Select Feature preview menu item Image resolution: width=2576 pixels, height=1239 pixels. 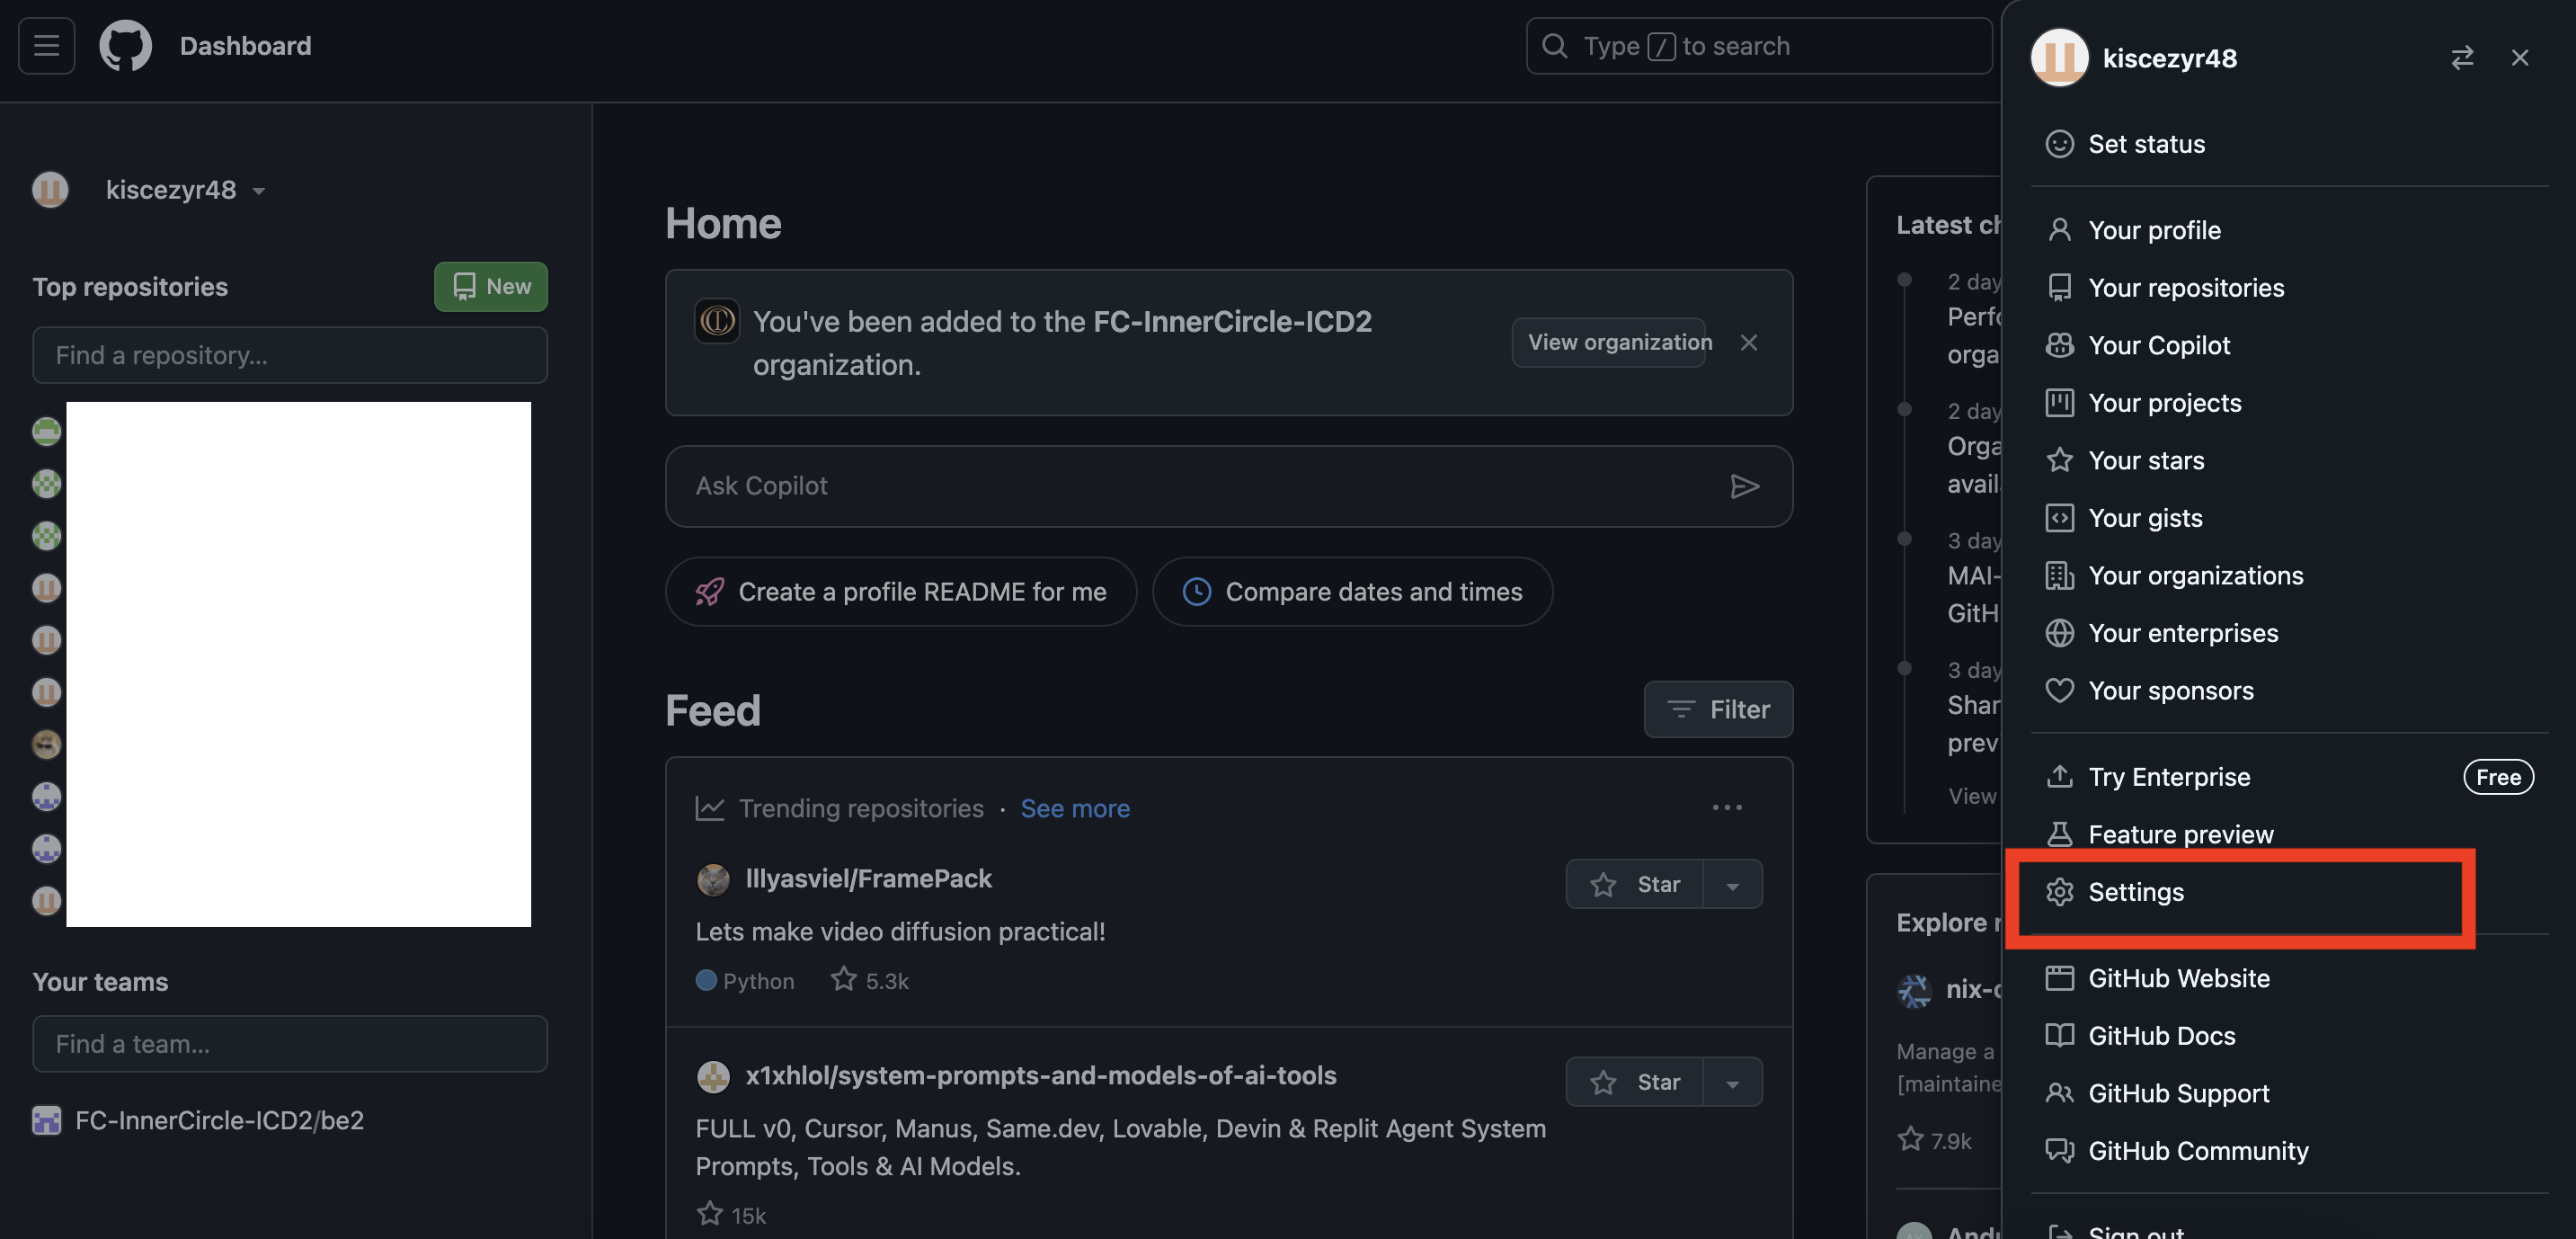[x=2289, y=835]
